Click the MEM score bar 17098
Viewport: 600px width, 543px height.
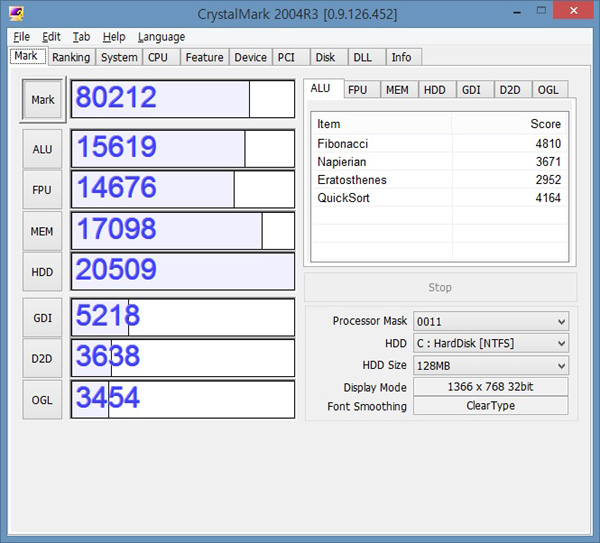click(x=183, y=231)
